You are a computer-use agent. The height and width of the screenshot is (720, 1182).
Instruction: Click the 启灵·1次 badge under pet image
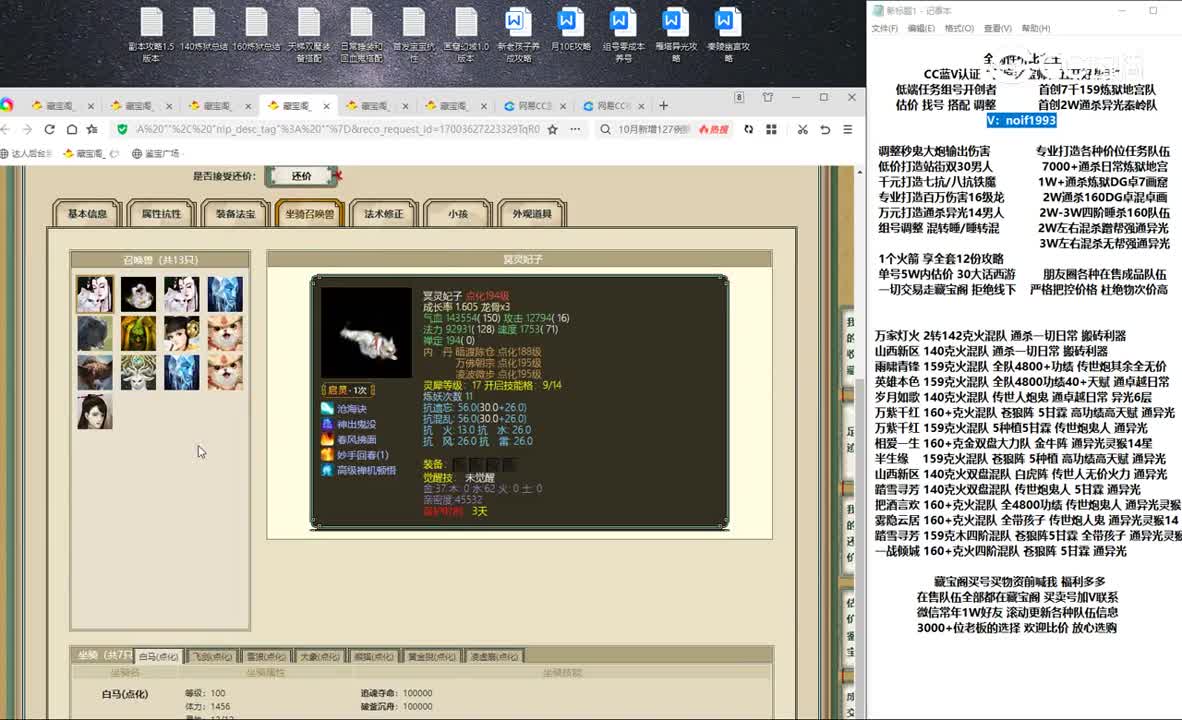pos(348,391)
